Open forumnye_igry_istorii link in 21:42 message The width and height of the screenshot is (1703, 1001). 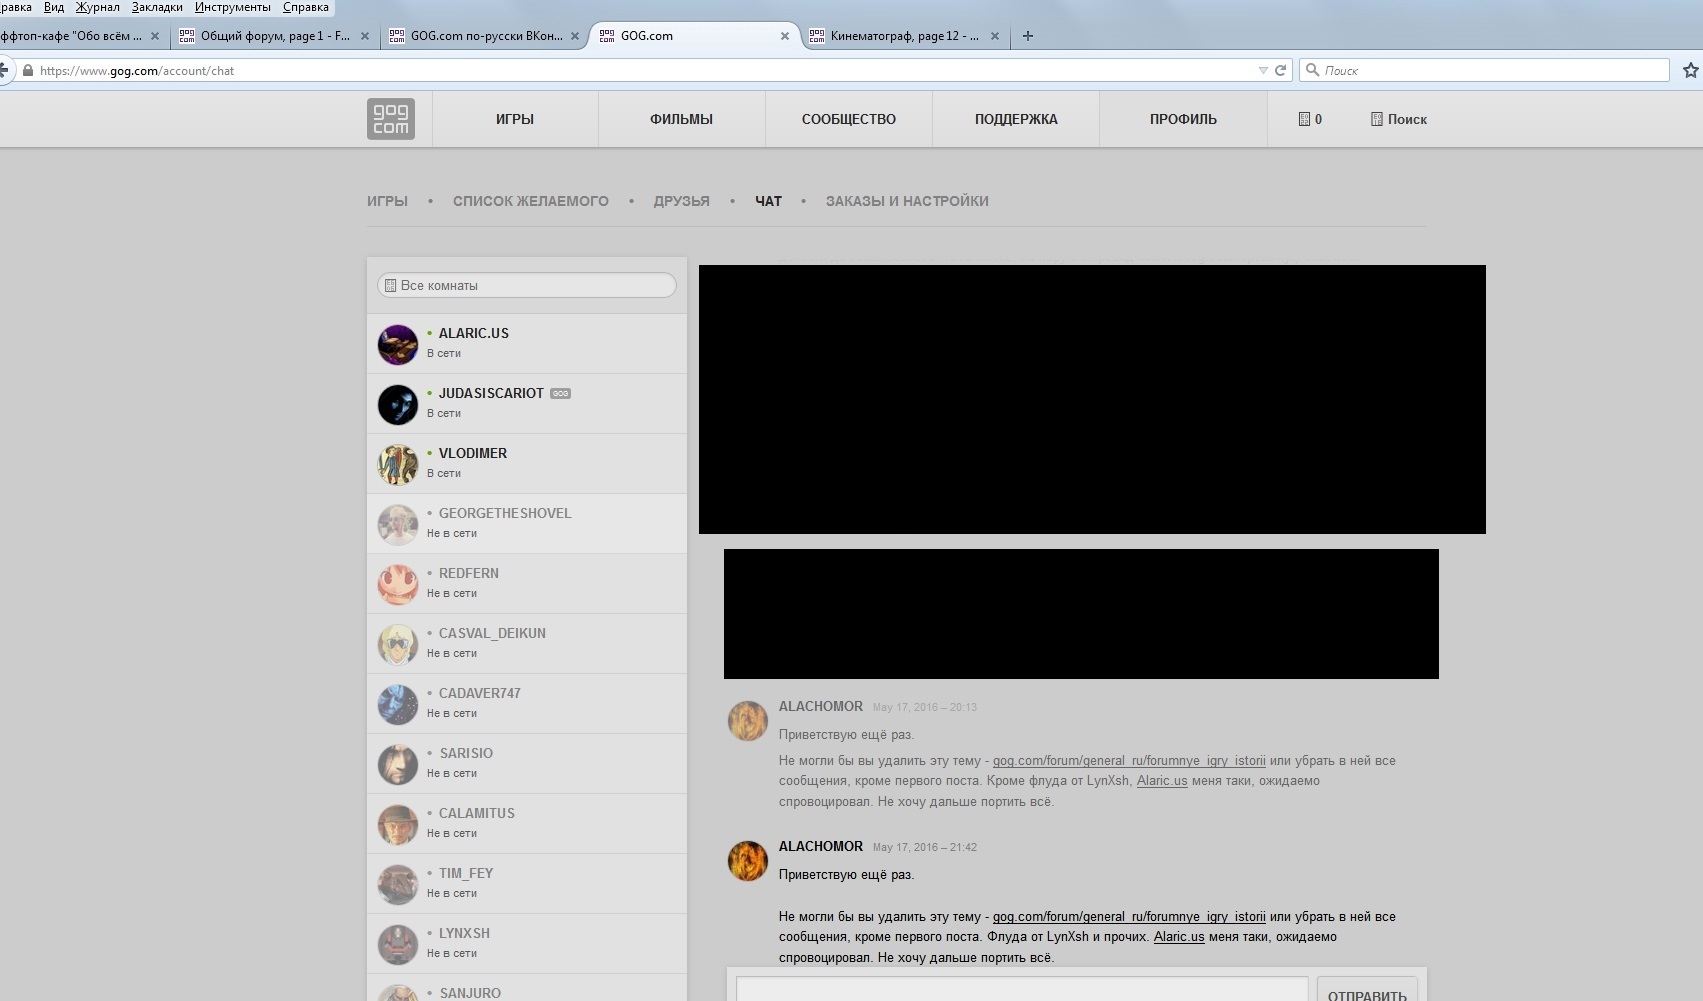(x=1129, y=916)
